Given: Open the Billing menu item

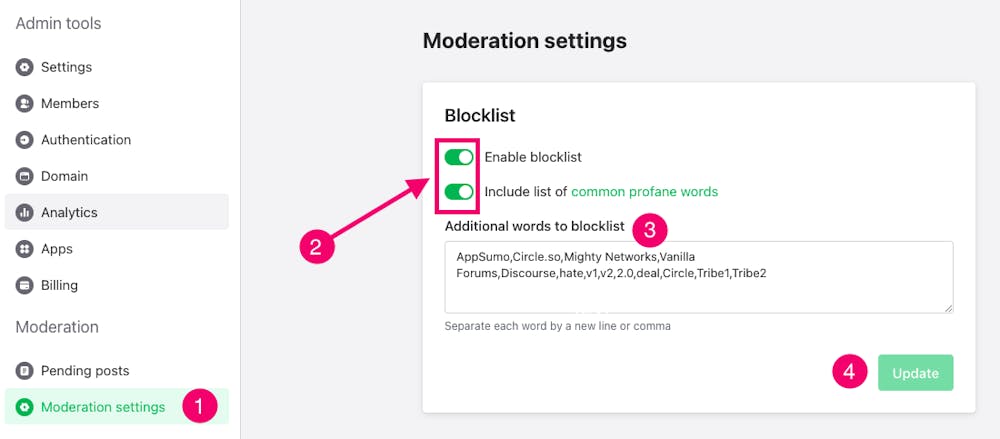Looking at the screenshot, I should click(59, 285).
